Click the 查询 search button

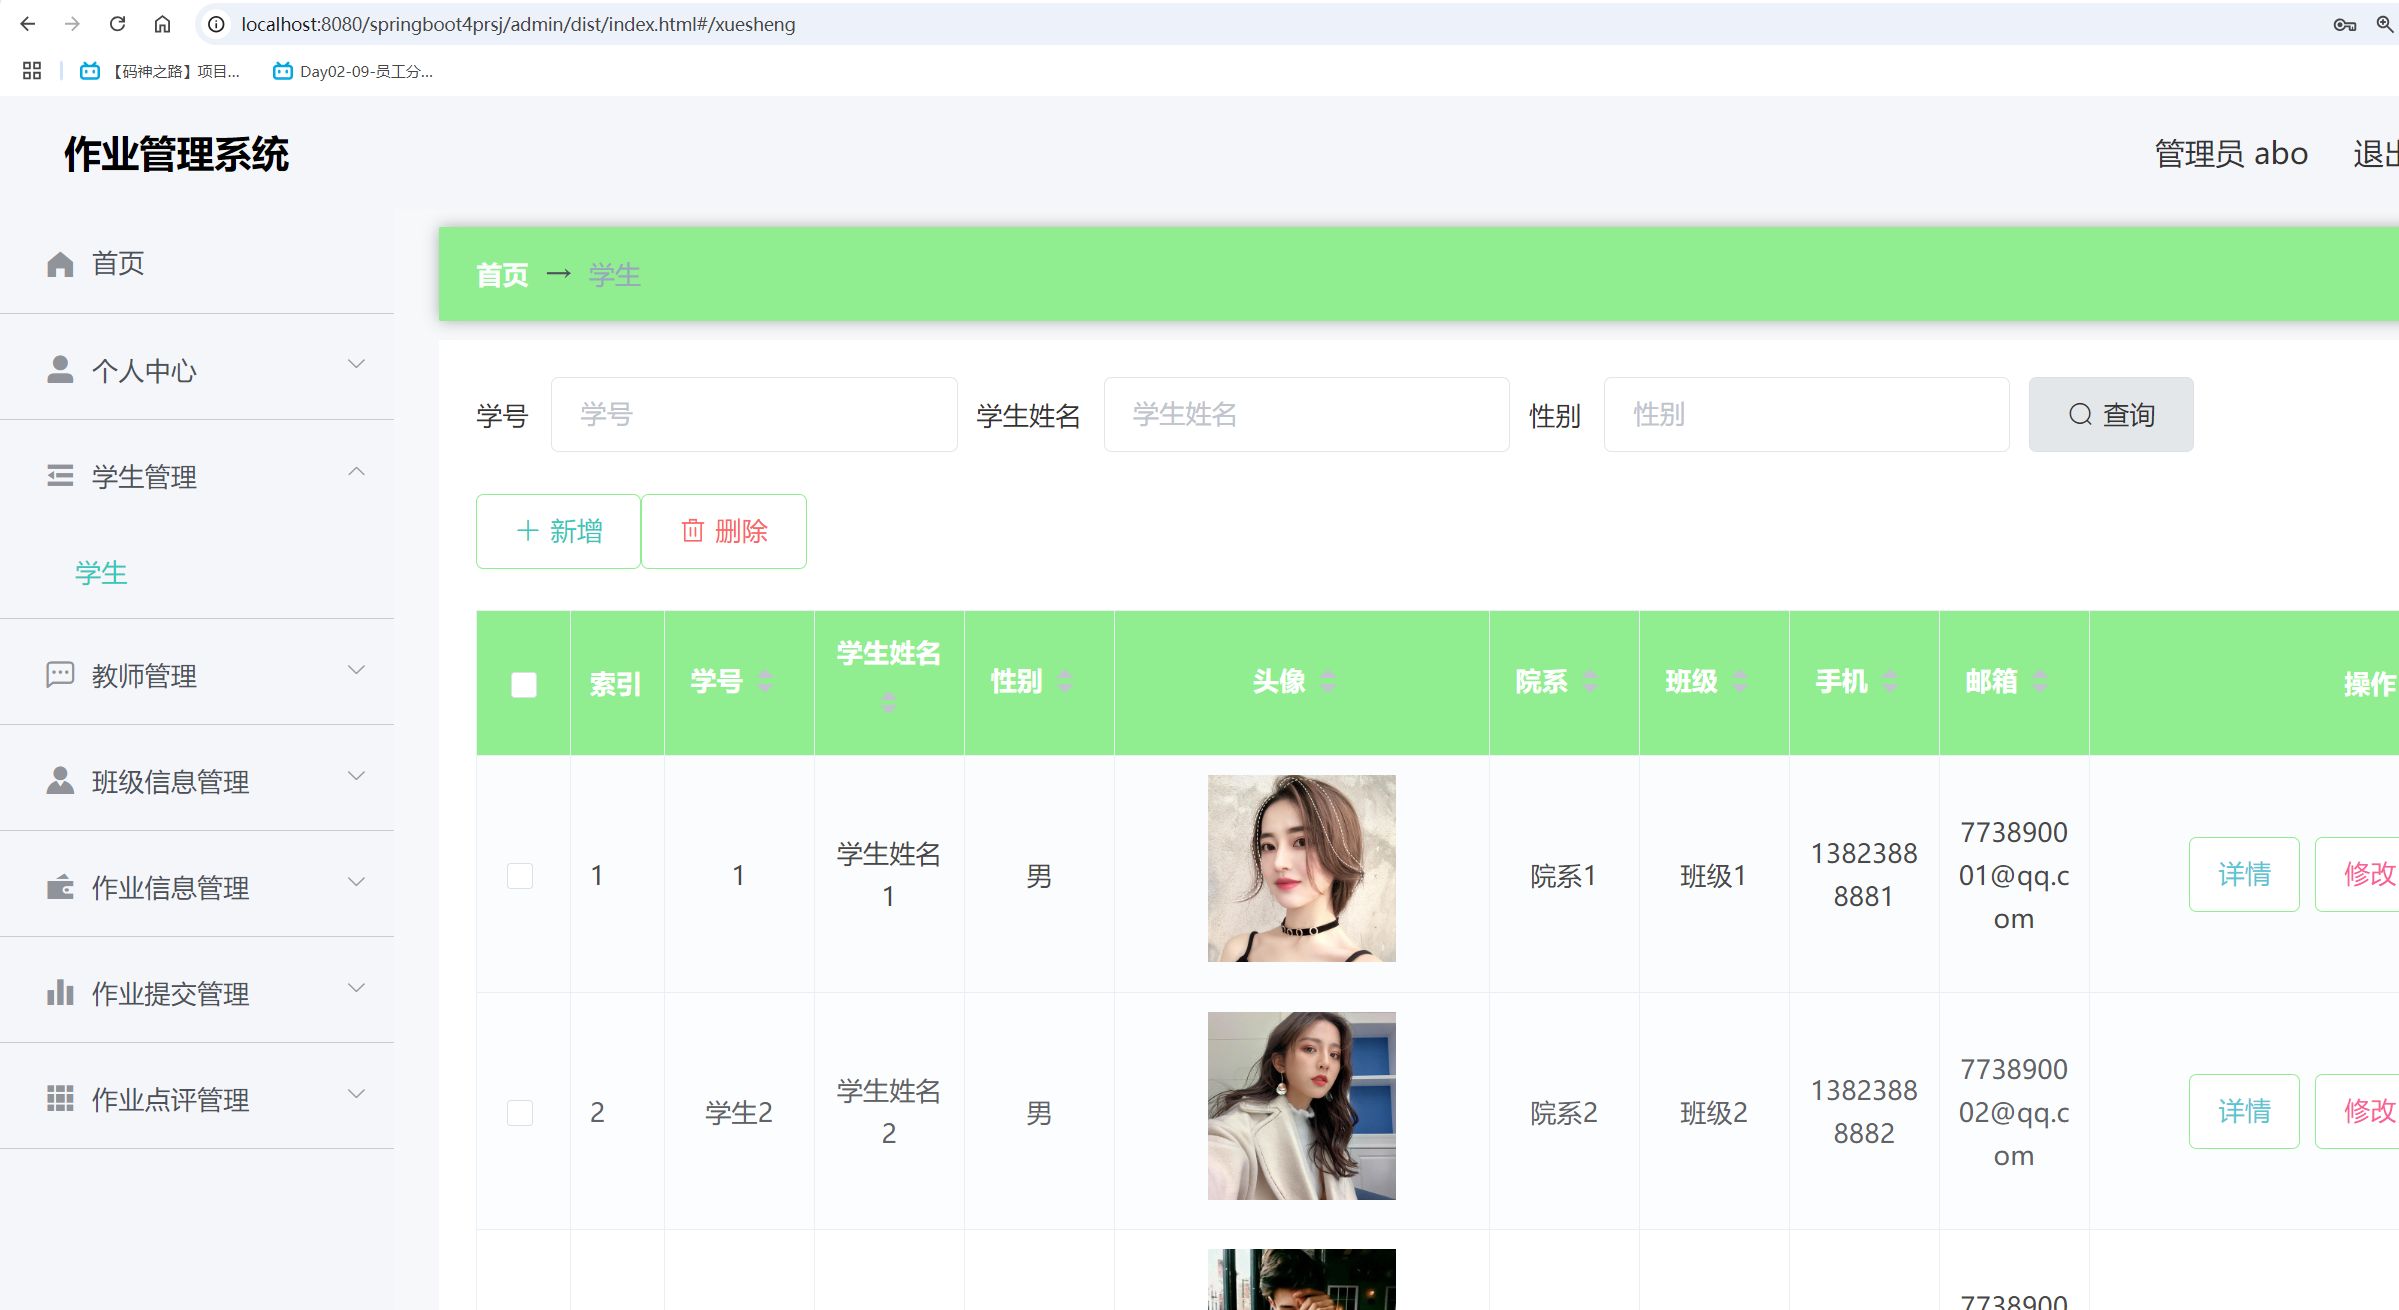point(2110,415)
